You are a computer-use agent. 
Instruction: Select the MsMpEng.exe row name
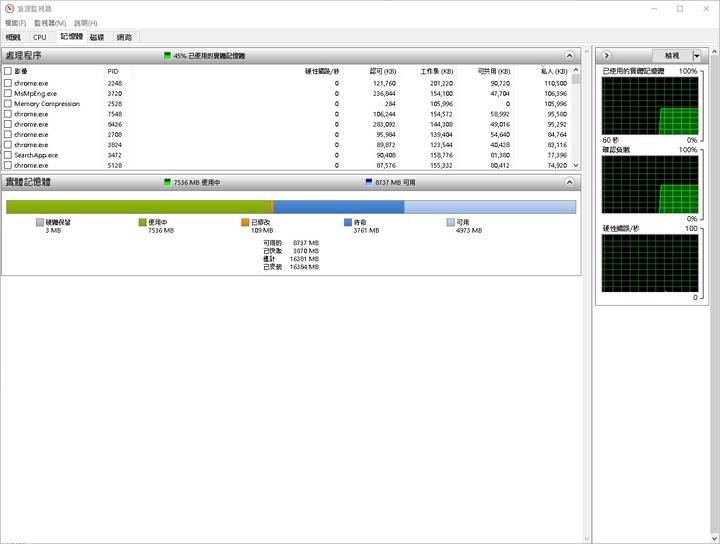click(35, 93)
